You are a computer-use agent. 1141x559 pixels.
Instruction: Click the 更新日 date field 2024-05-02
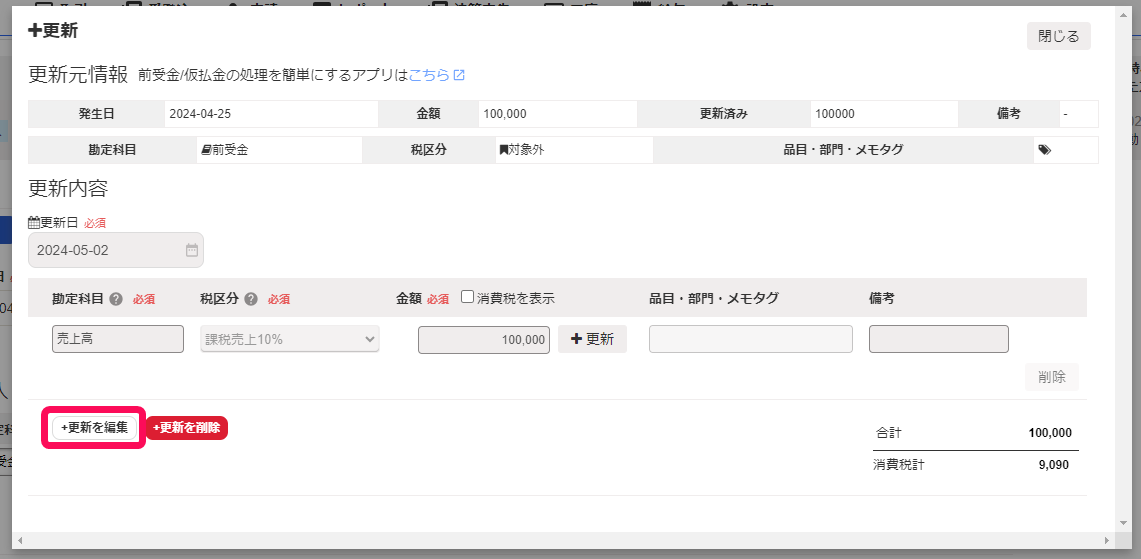click(x=116, y=250)
